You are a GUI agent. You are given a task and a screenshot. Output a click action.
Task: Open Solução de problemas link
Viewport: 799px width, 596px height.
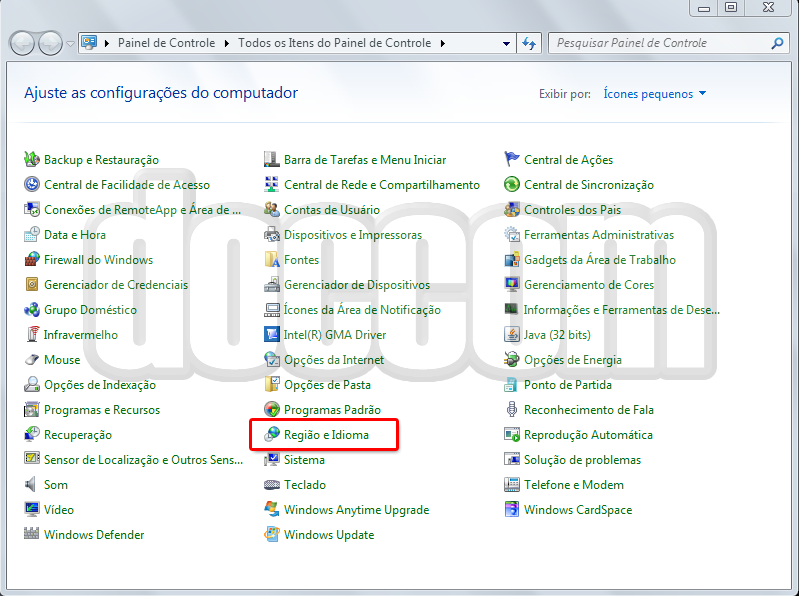click(x=582, y=459)
